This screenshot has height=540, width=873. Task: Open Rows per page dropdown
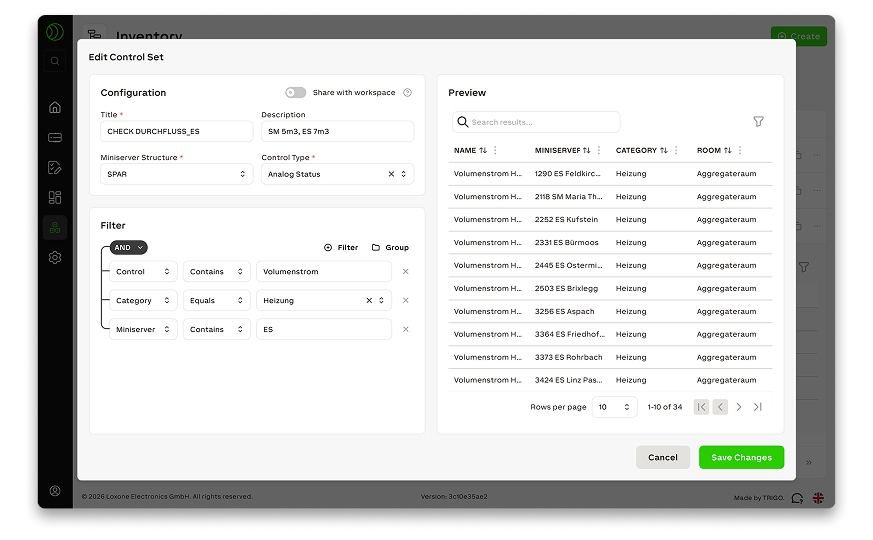pos(614,407)
